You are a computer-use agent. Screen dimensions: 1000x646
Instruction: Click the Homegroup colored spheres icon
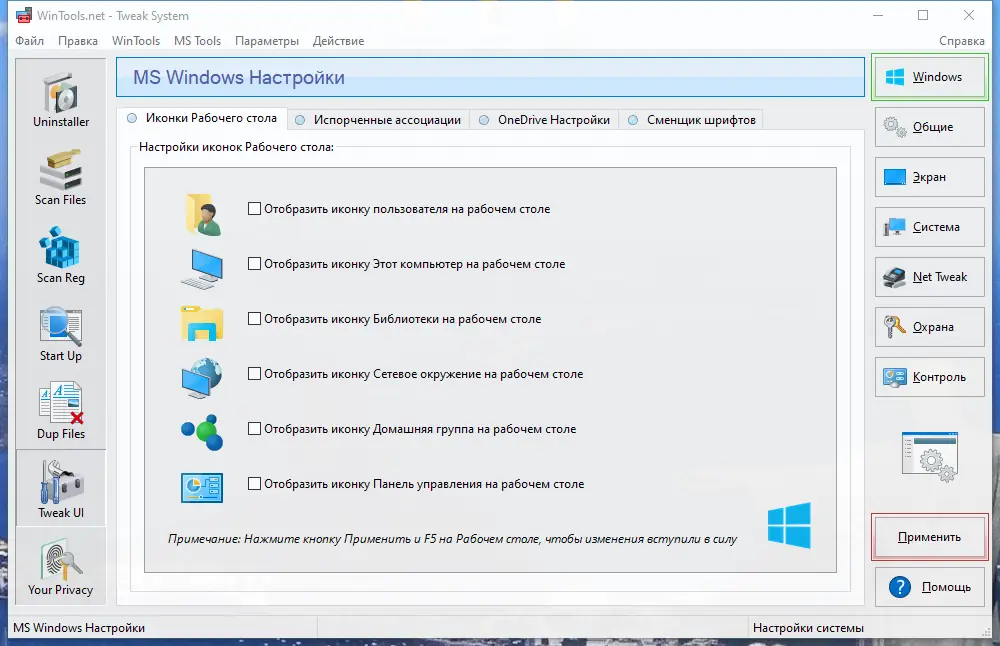(x=202, y=432)
